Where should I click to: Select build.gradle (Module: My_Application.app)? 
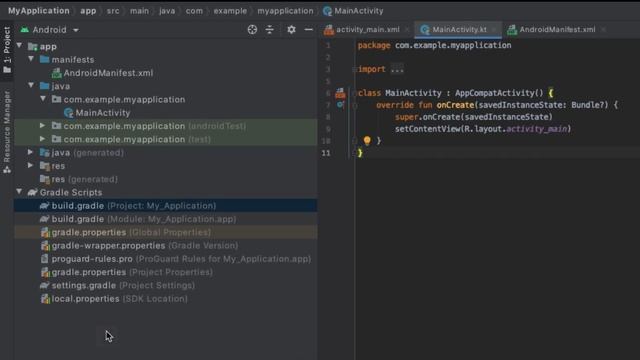166,219
